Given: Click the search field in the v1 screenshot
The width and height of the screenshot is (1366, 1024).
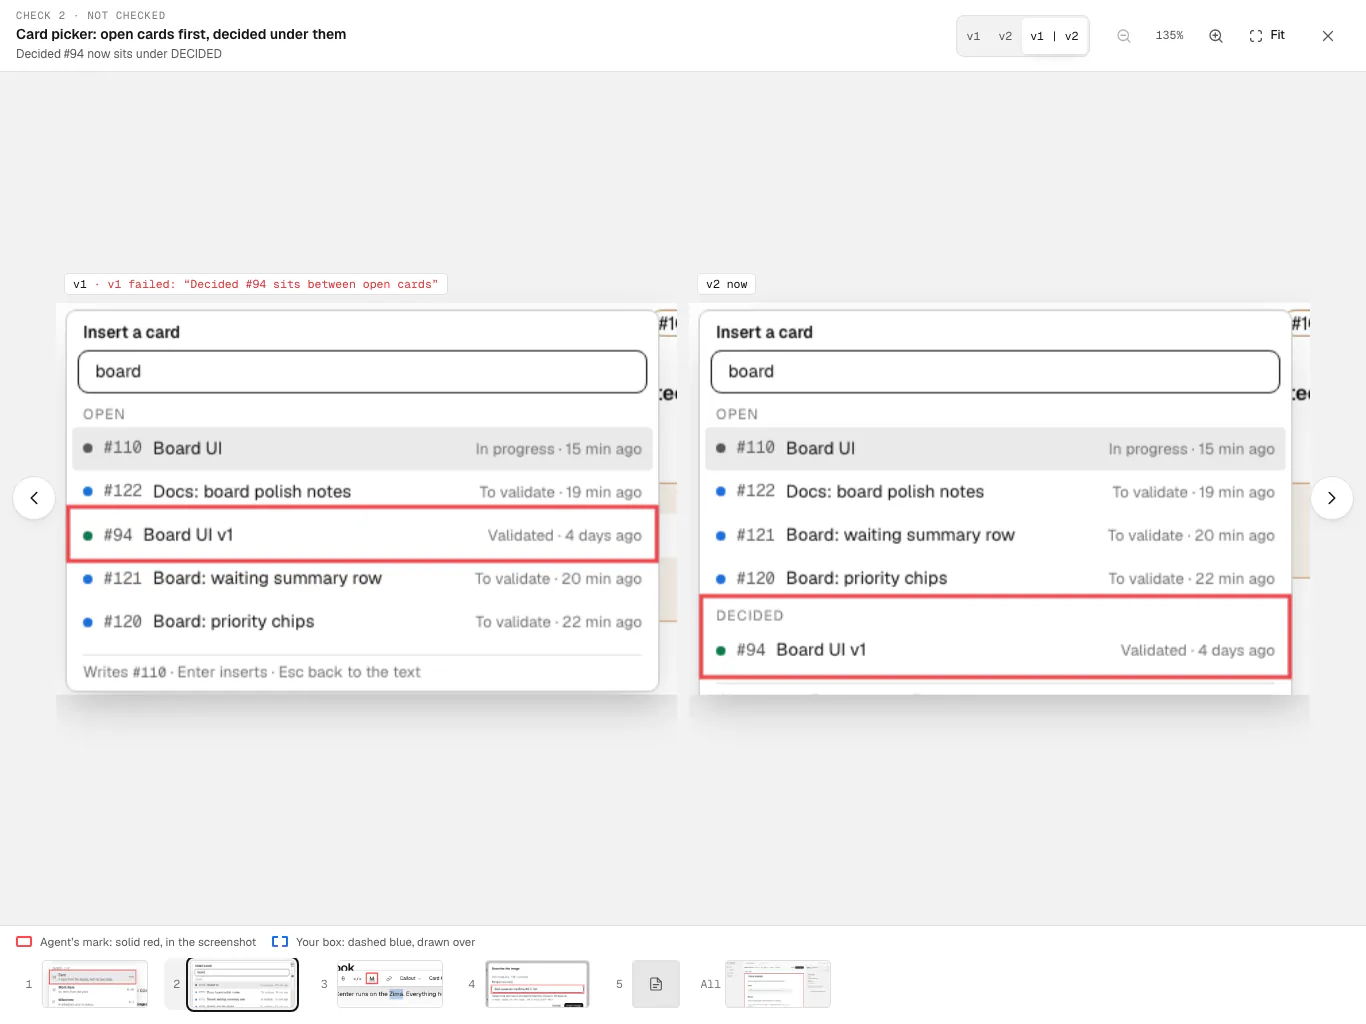Looking at the screenshot, I should (x=362, y=372).
